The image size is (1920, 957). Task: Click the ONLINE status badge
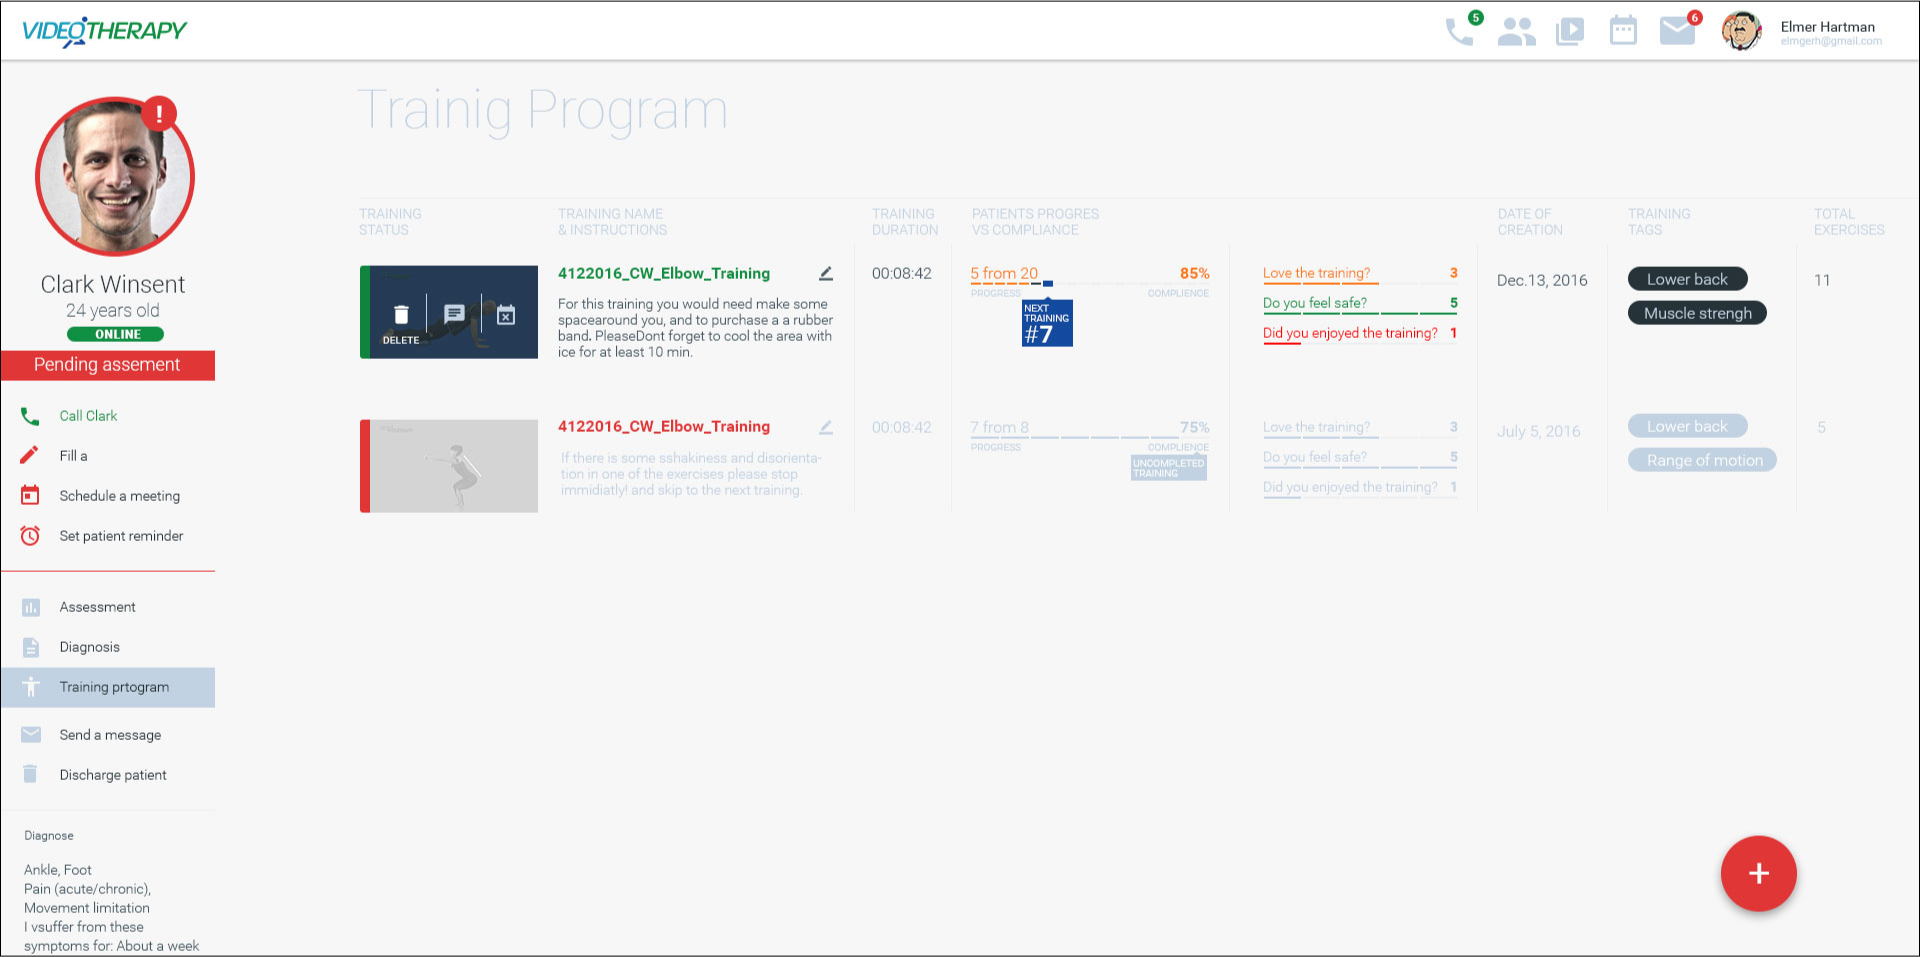coord(115,334)
